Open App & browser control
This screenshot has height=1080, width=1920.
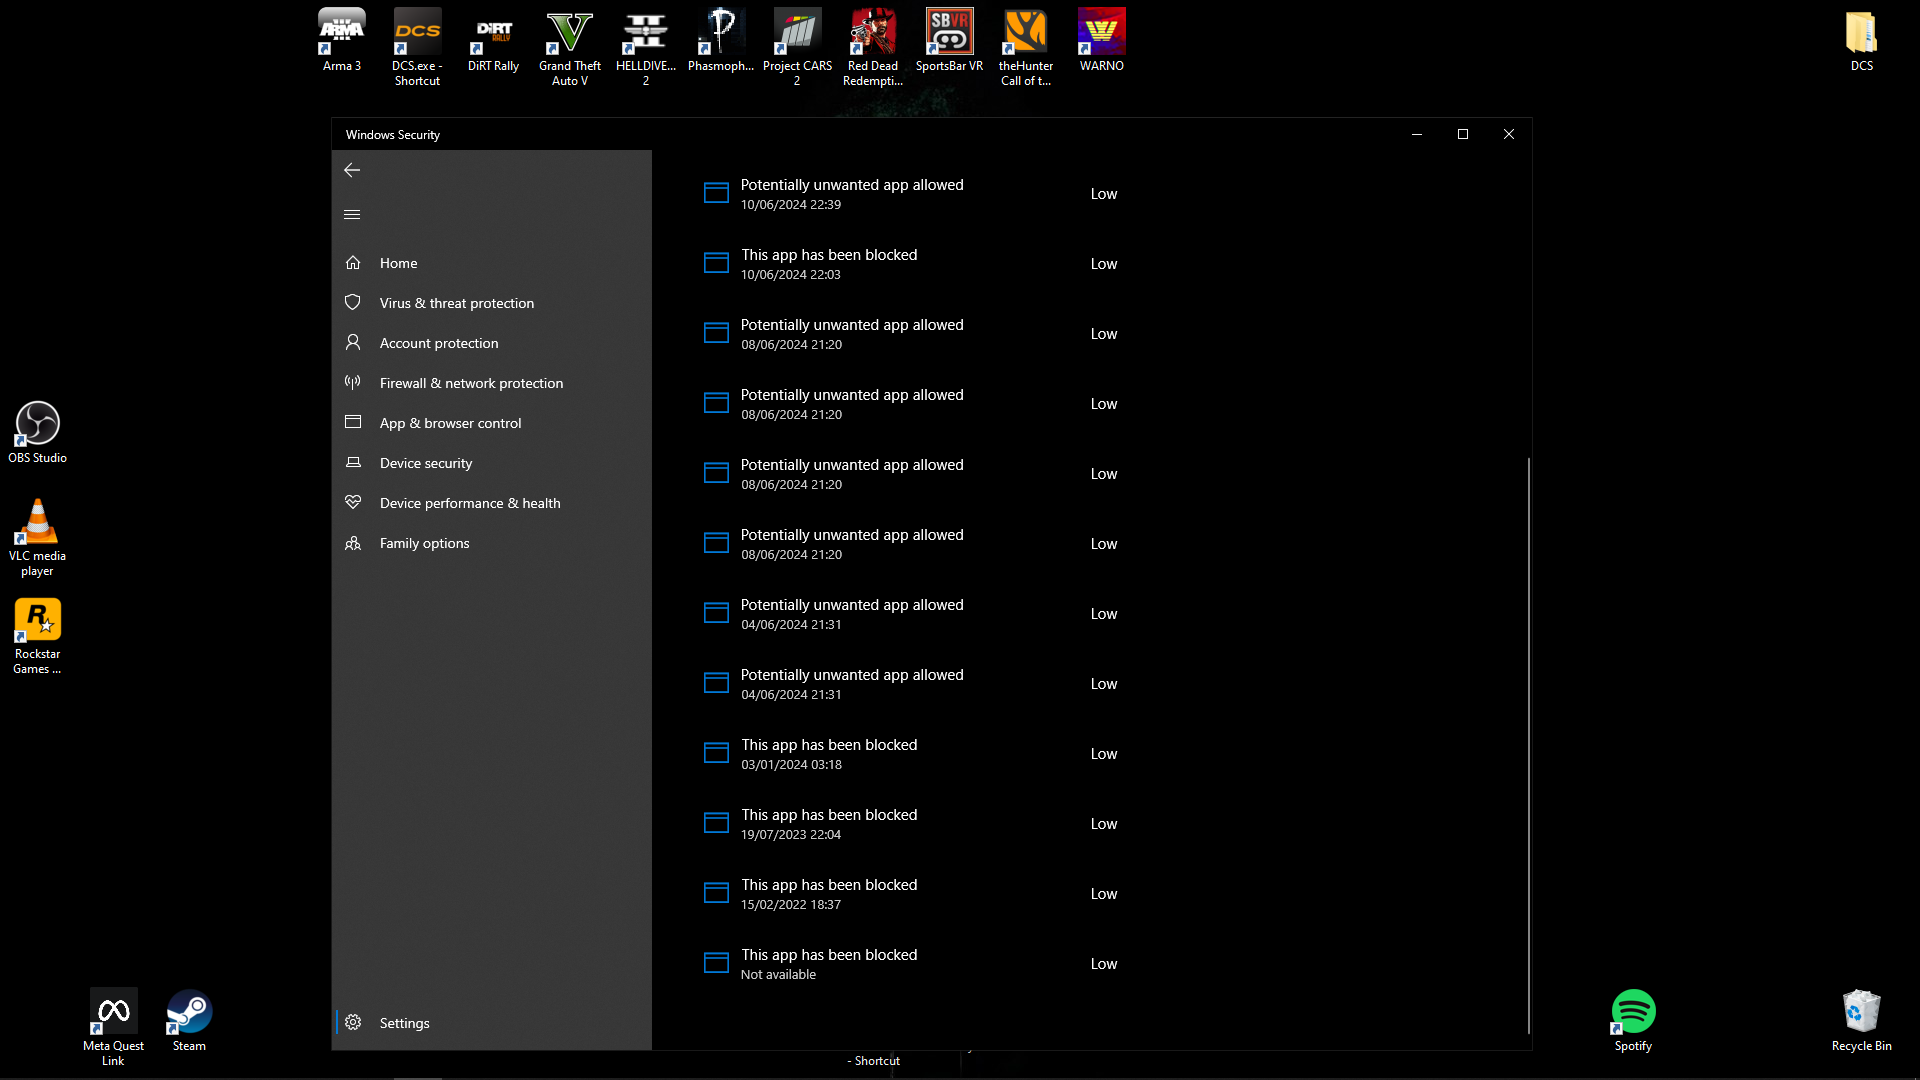point(492,423)
